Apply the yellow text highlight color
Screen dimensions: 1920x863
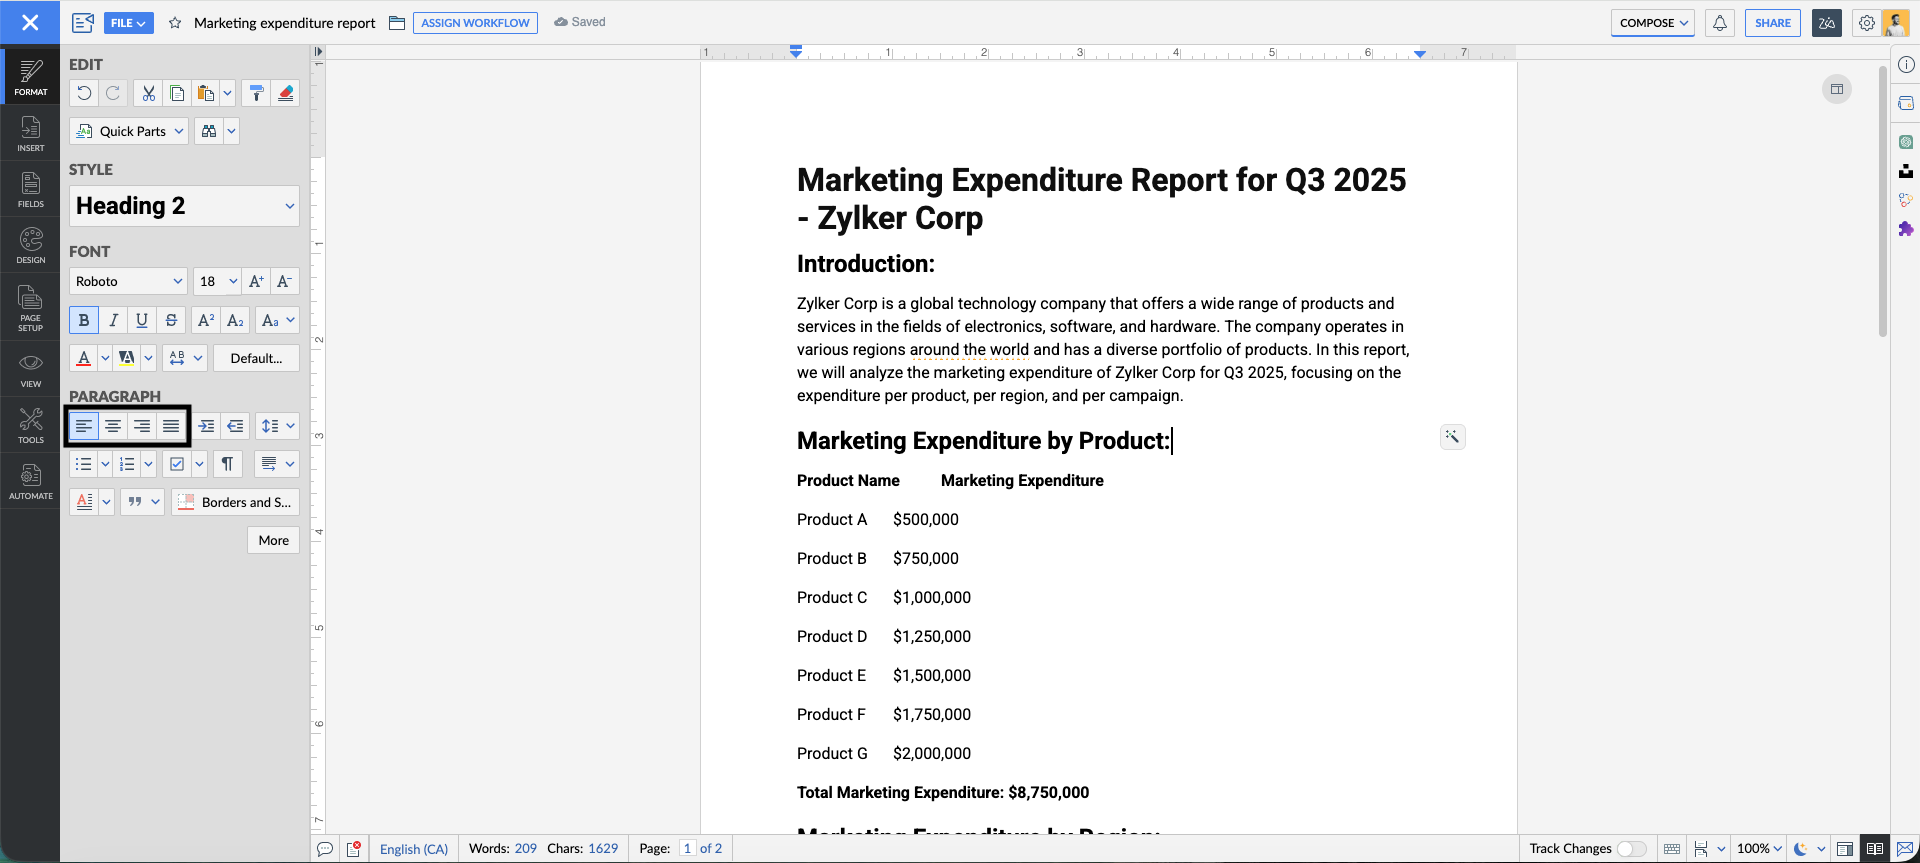point(126,358)
